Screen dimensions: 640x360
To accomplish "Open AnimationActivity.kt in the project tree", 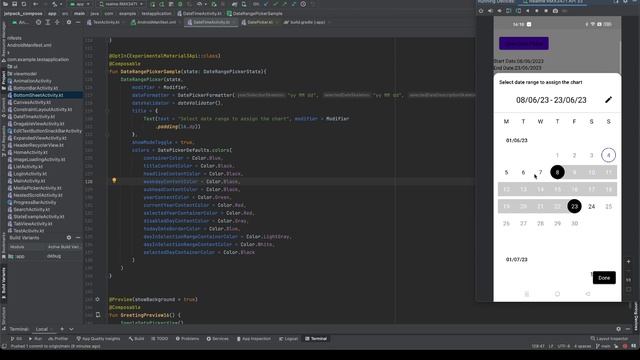I will point(32,81).
